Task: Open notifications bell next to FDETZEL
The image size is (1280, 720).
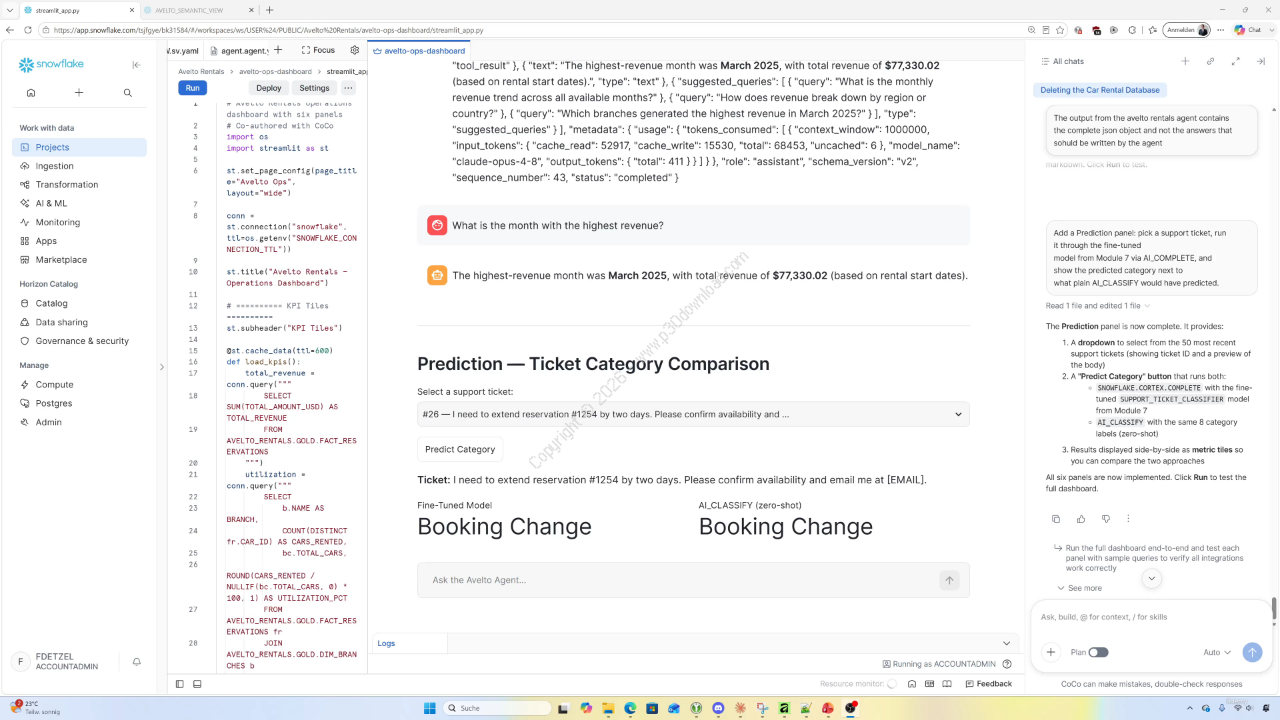Action: pyautogui.click(x=137, y=661)
